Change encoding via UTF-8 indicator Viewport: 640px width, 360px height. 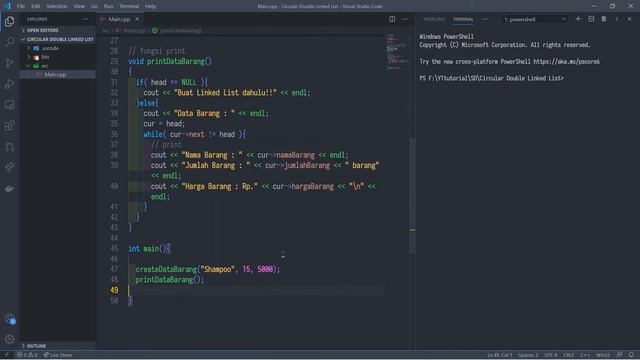coord(551,355)
